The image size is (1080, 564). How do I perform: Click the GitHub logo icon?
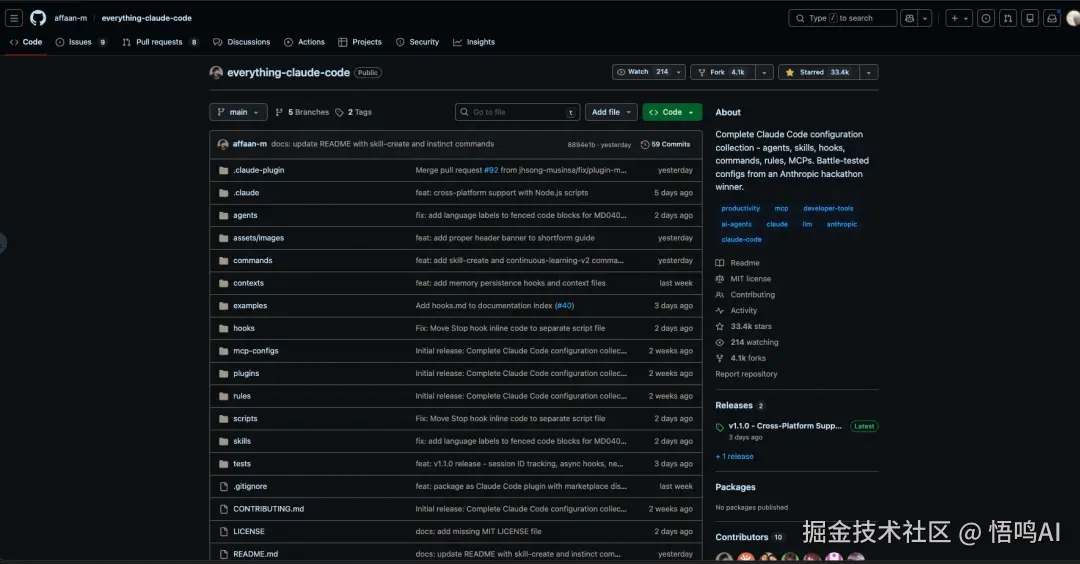38,18
